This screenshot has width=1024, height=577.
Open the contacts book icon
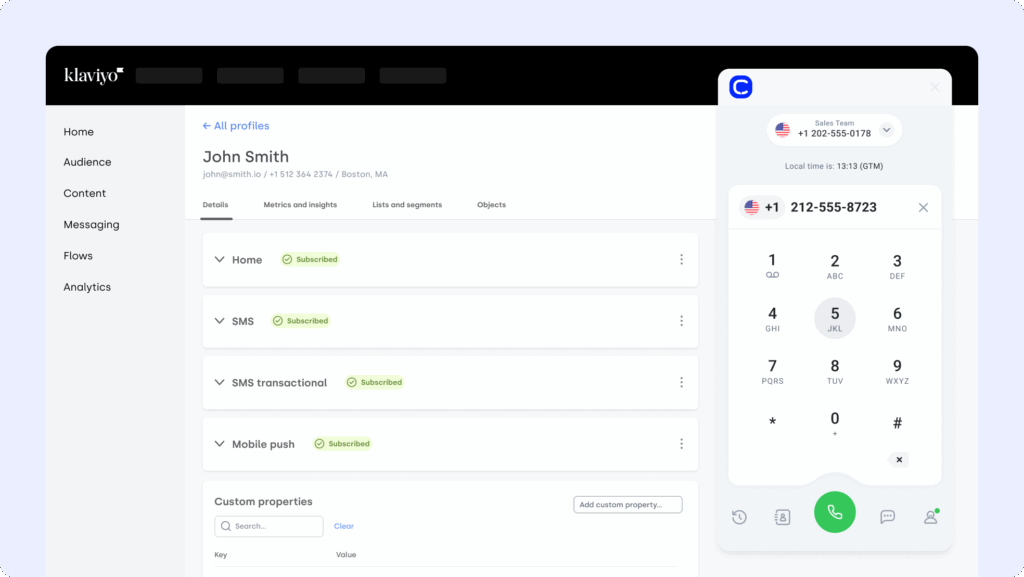[x=782, y=517]
